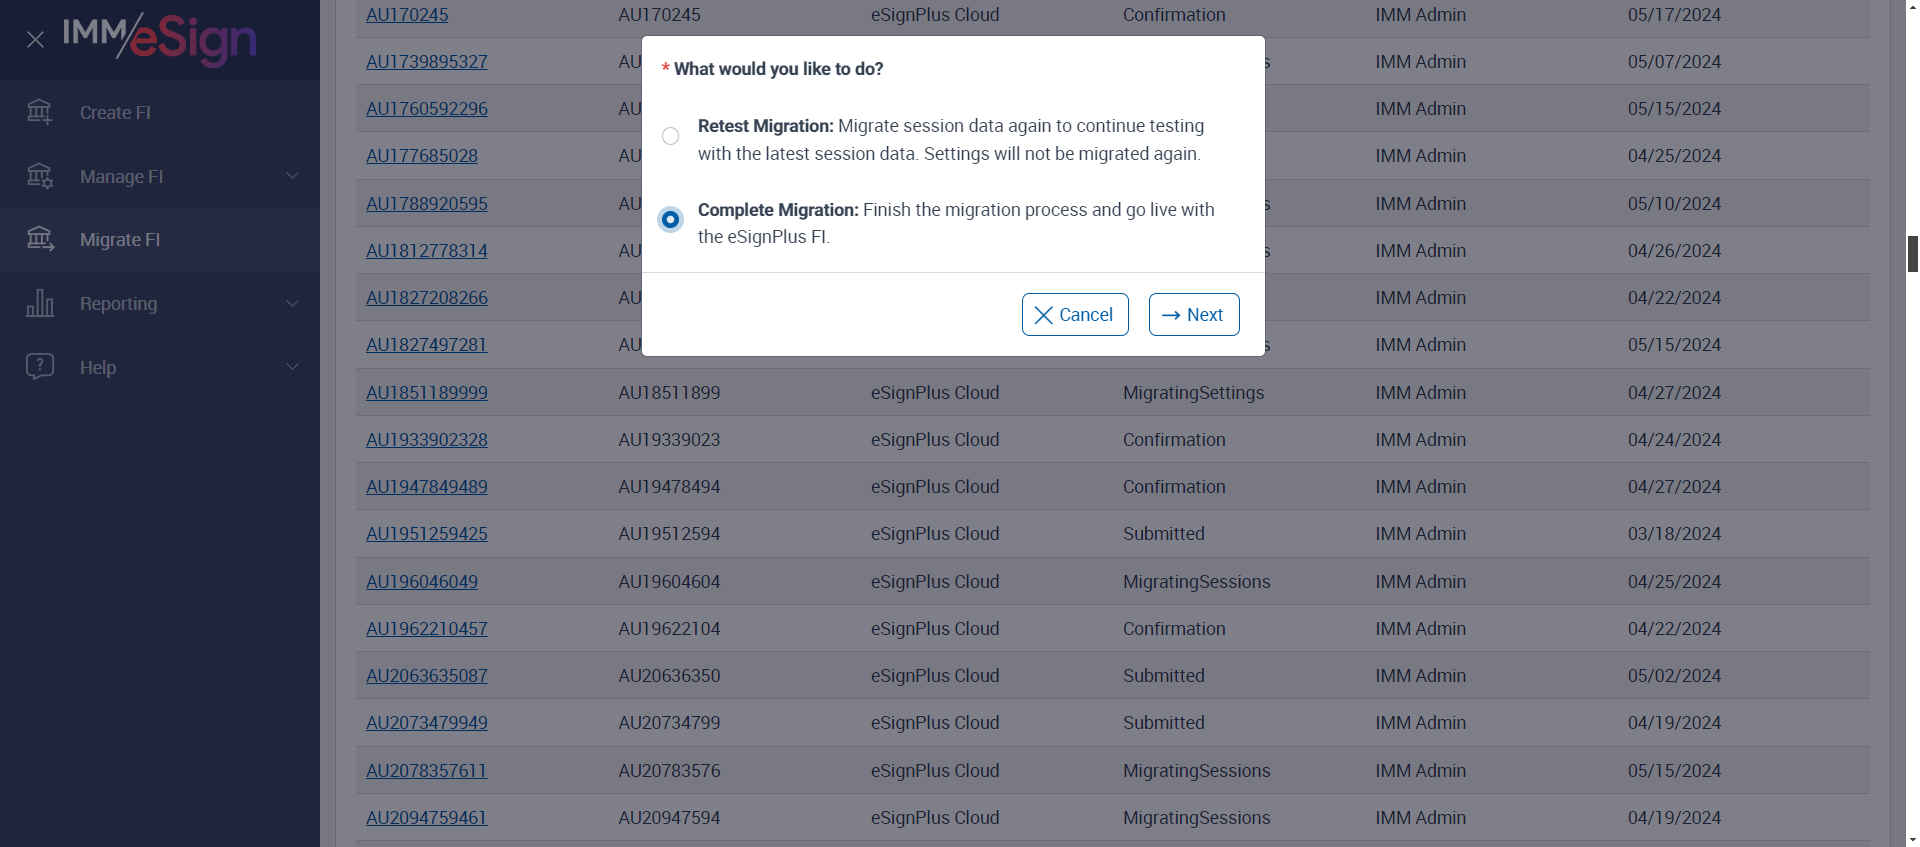Click the Create FI bank icon
The height and width of the screenshot is (847, 1920).
(40, 112)
